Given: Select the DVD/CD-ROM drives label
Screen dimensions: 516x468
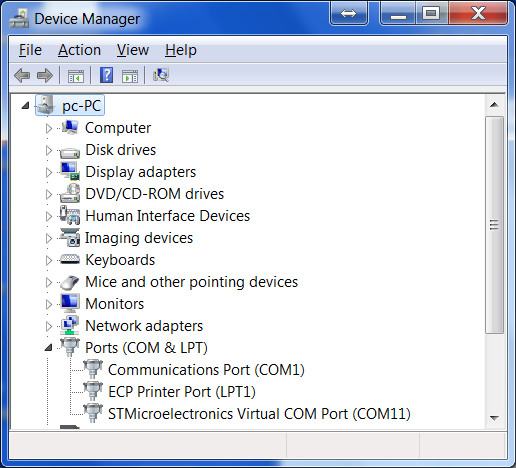Looking at the screenshot, I should pyautogui.click(x=155, y=194).
